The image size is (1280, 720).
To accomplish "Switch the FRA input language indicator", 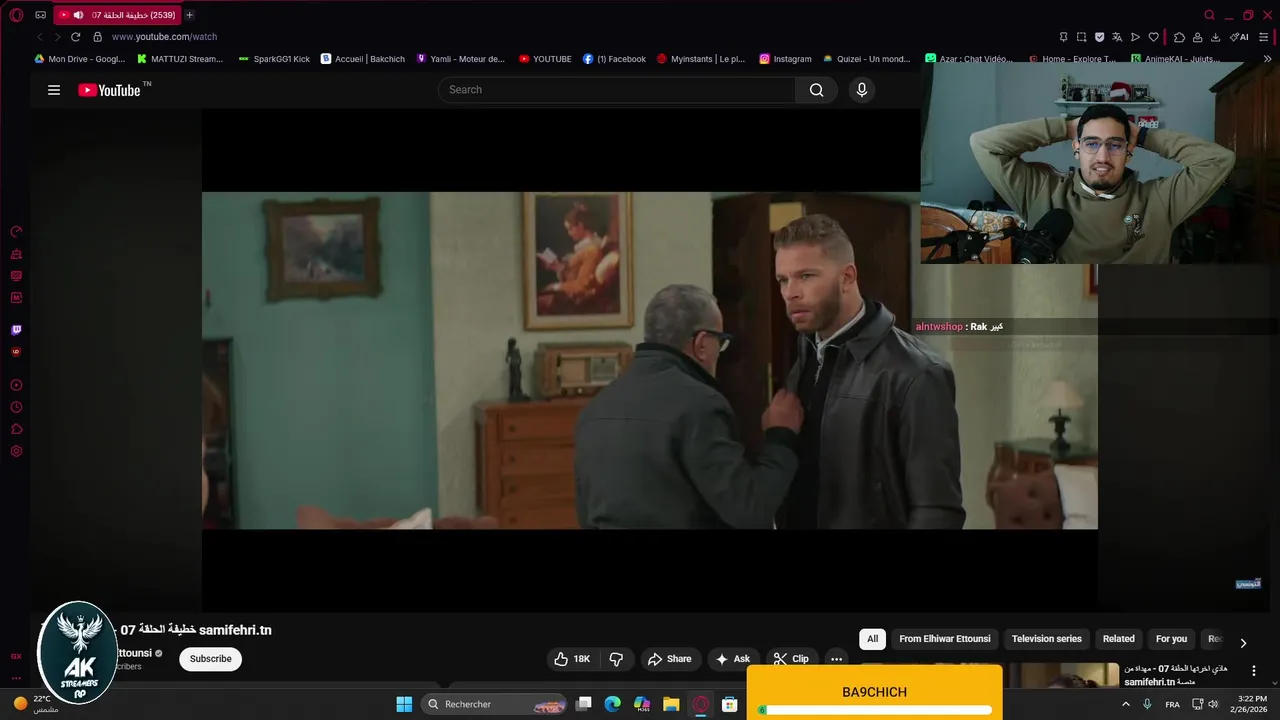I will (x=1172, y=704).
